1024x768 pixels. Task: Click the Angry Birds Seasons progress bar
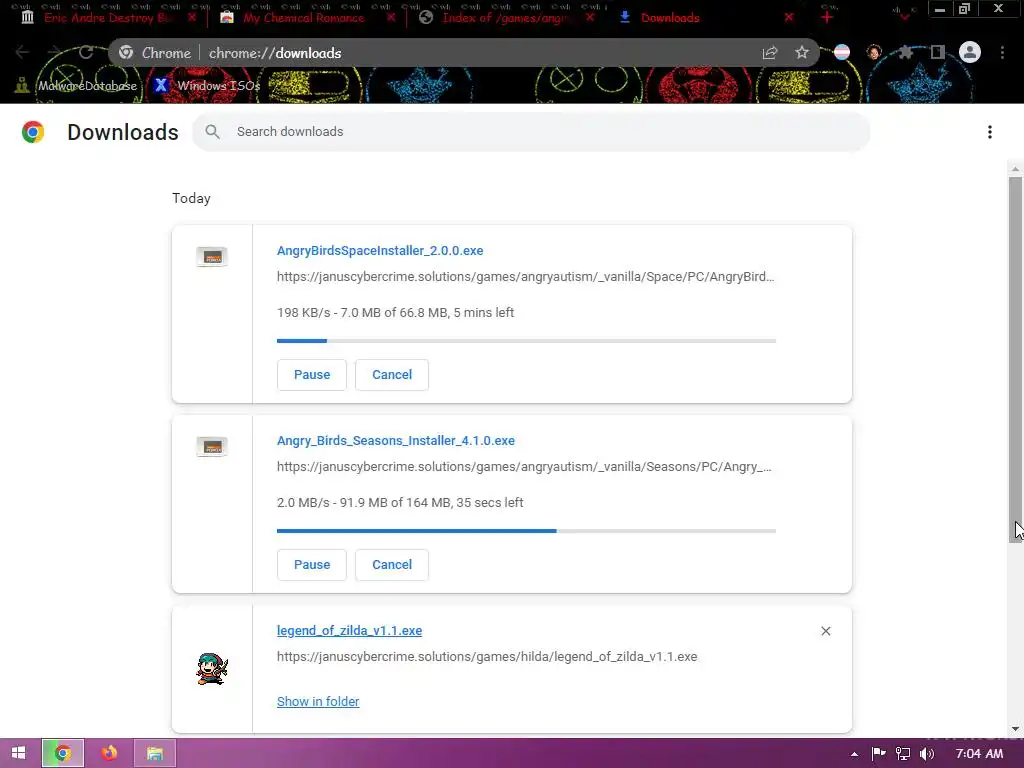(526, 531)
